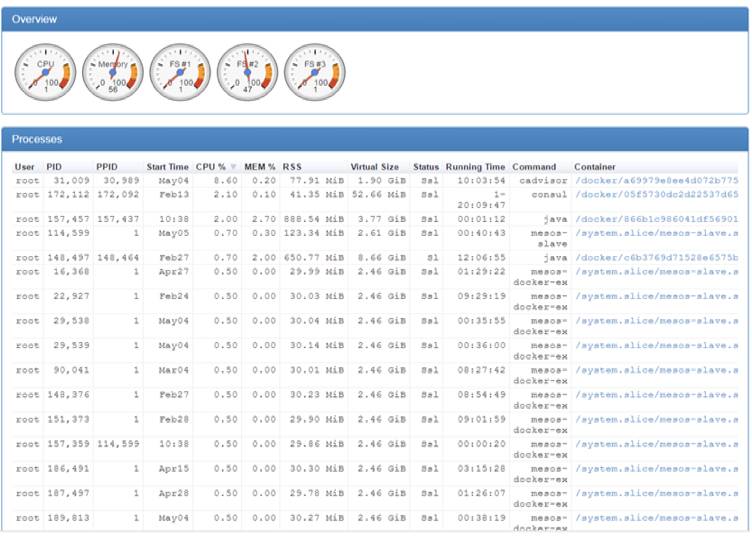The height and width of the screenshot is (540, 752).
Task: Open container link for java PID 157,457
Action: point(657,219)
